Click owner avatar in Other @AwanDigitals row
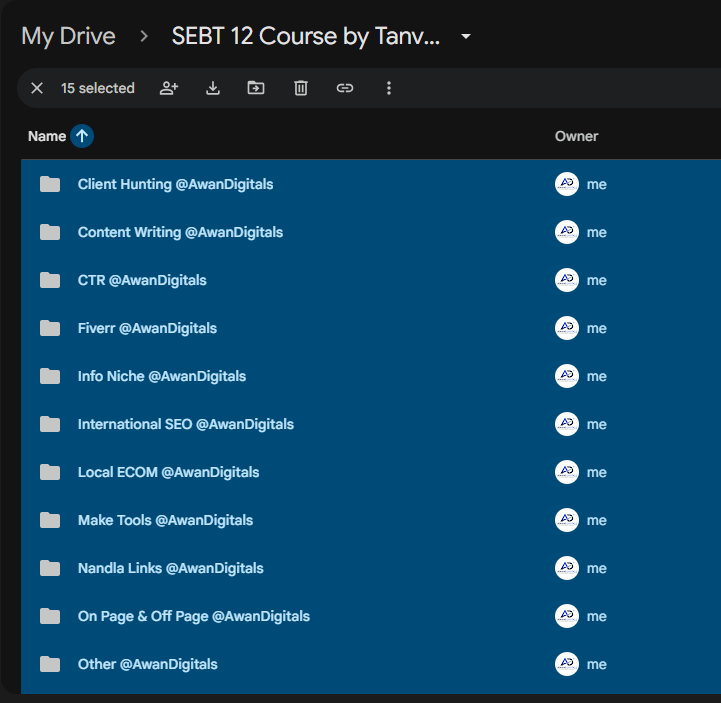This screenshot has width=721, height=703. [566, 664]
